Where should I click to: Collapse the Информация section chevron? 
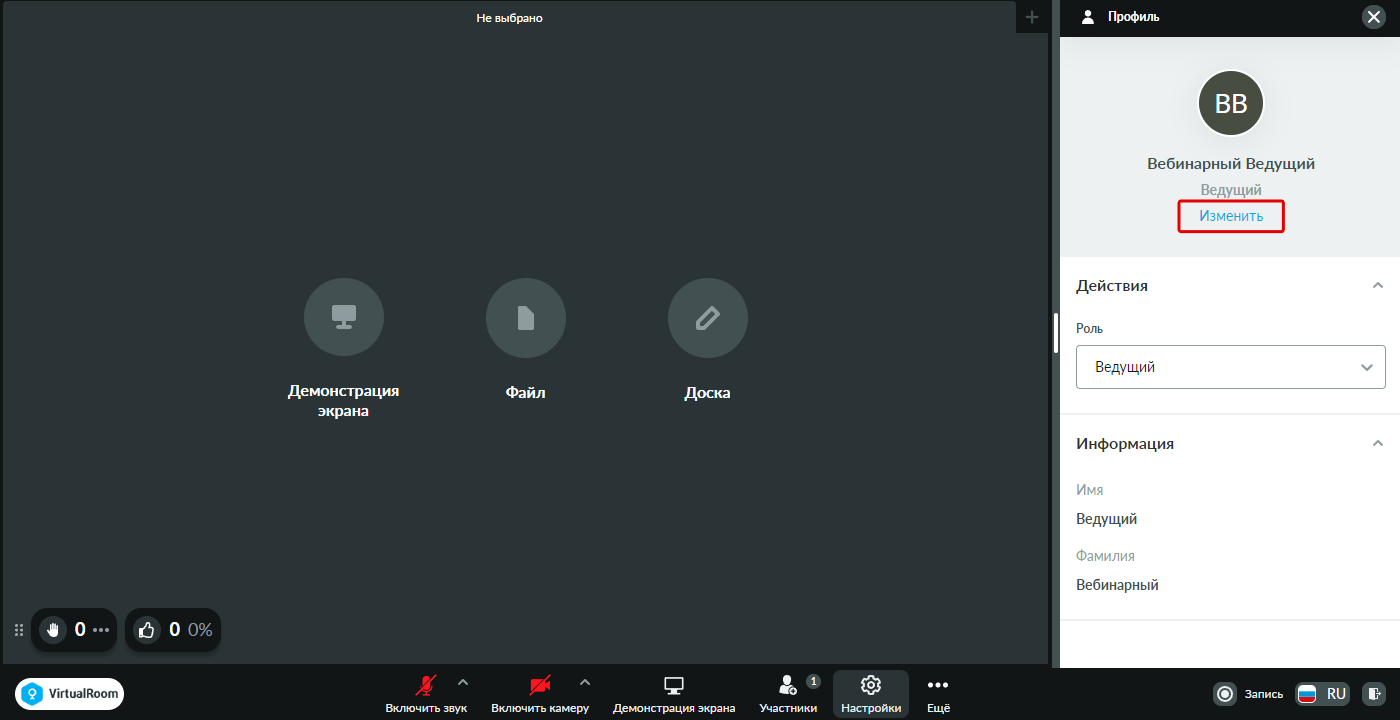[x=1378, y=443]
